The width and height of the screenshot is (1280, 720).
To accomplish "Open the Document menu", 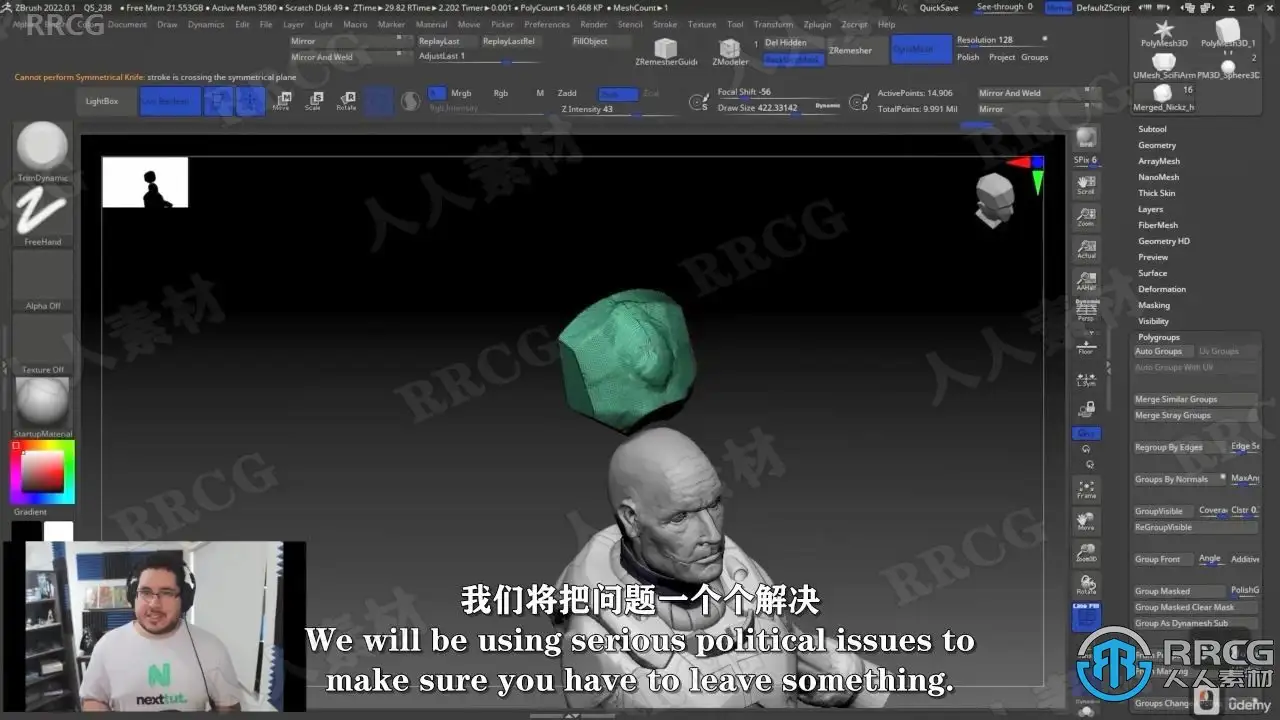I will click(127, 24).
